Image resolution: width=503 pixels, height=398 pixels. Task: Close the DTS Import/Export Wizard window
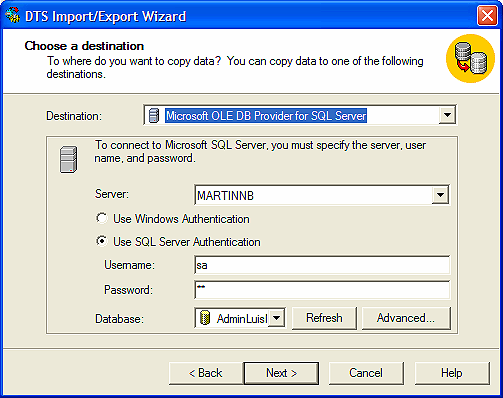pyautogui.click(x=487, y=15)
